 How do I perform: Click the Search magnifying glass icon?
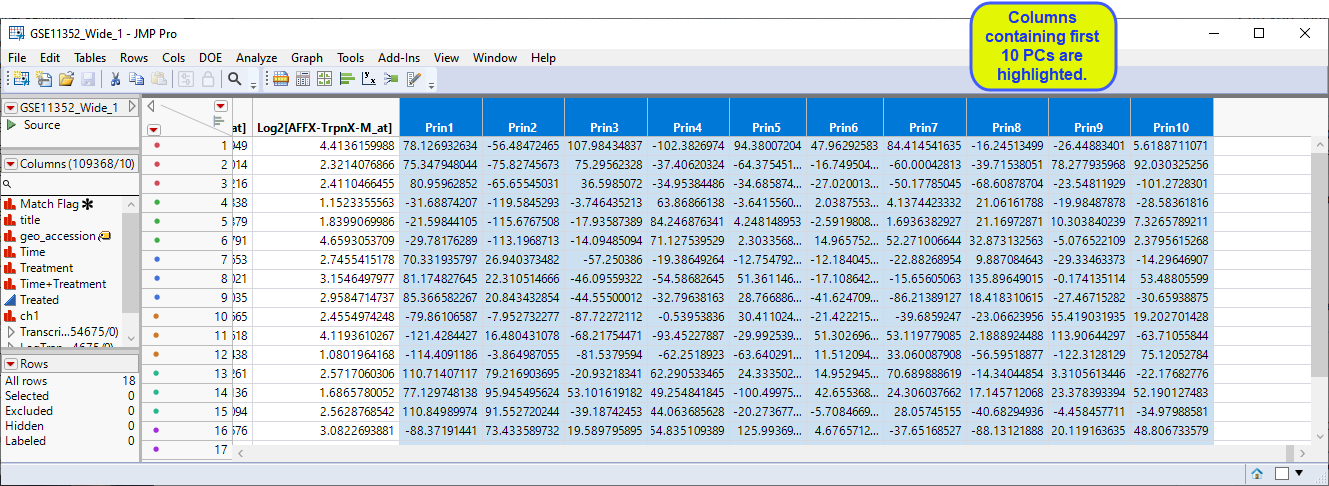[234, 79]
